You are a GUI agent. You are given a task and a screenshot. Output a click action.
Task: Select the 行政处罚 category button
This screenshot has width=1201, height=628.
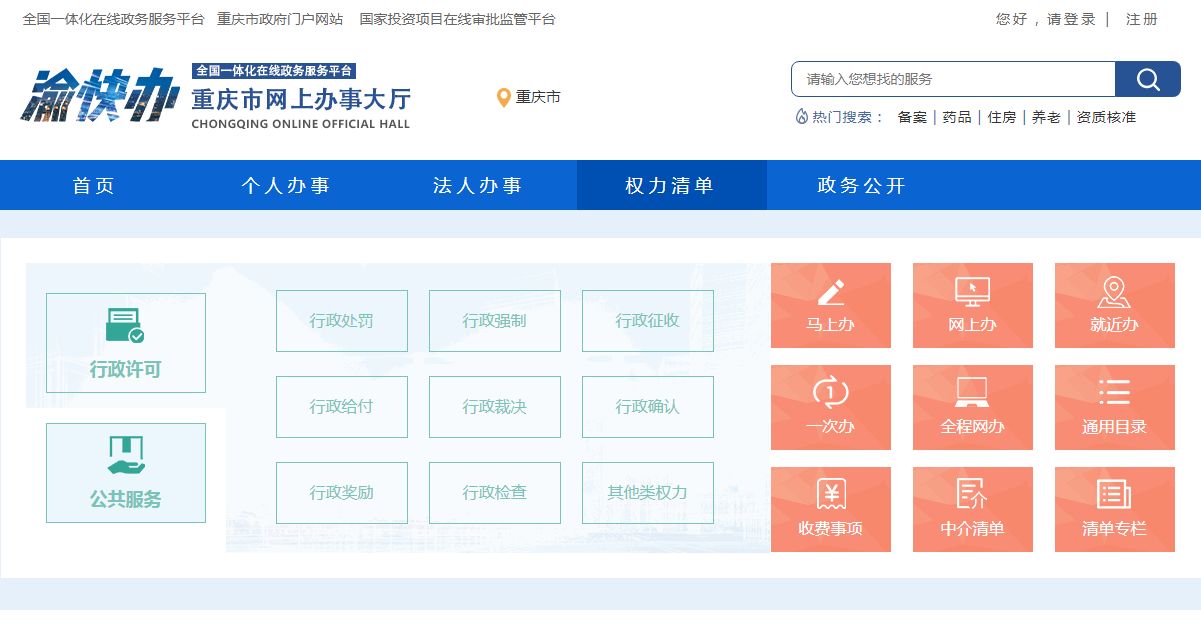[341, 321]
